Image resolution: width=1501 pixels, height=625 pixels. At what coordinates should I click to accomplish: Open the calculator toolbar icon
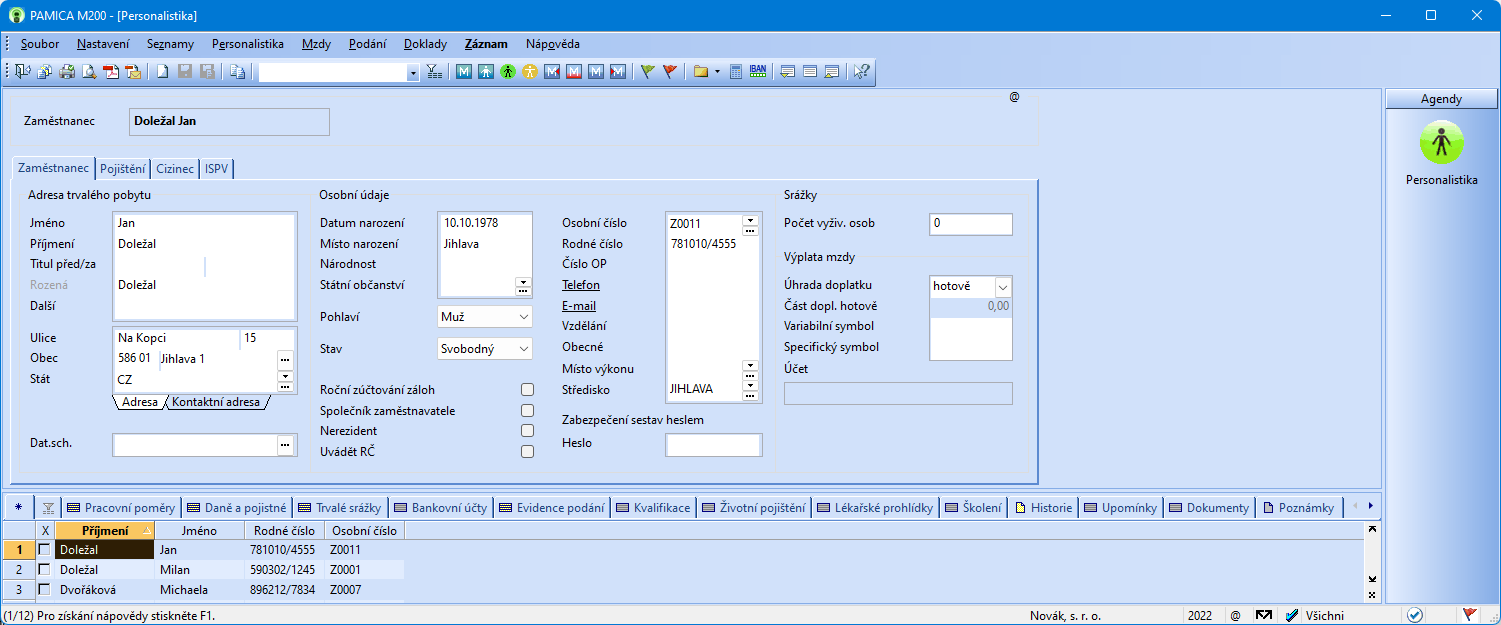pos(736,72)
